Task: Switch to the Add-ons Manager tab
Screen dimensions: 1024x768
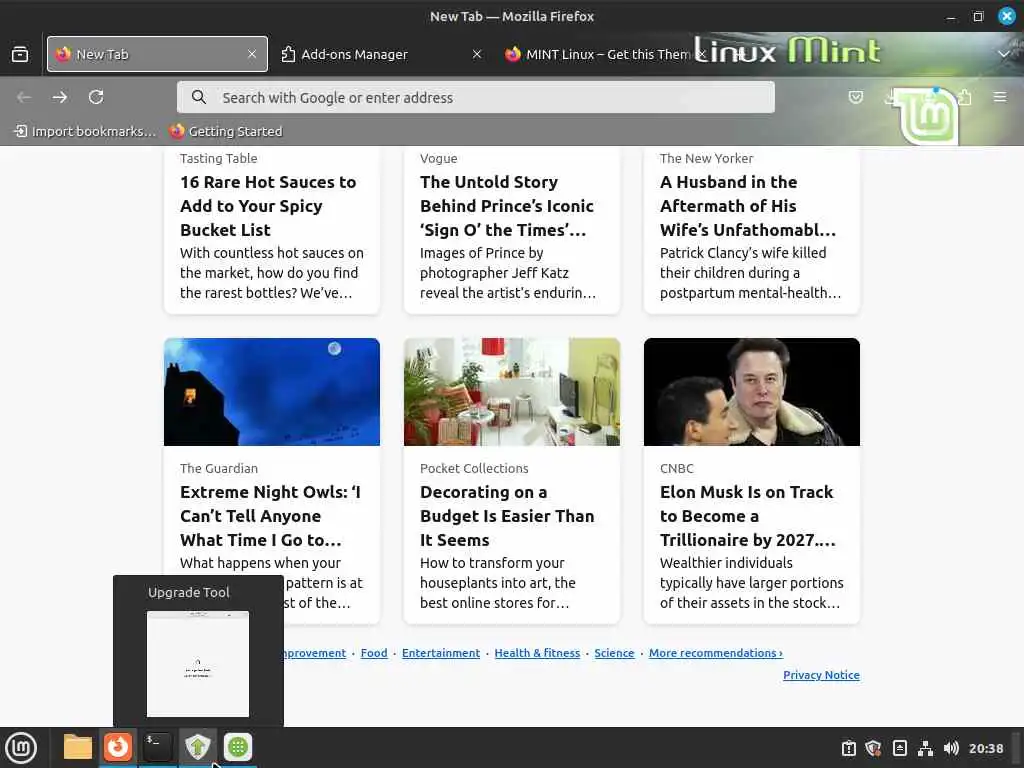Action: tap(382, 54)
